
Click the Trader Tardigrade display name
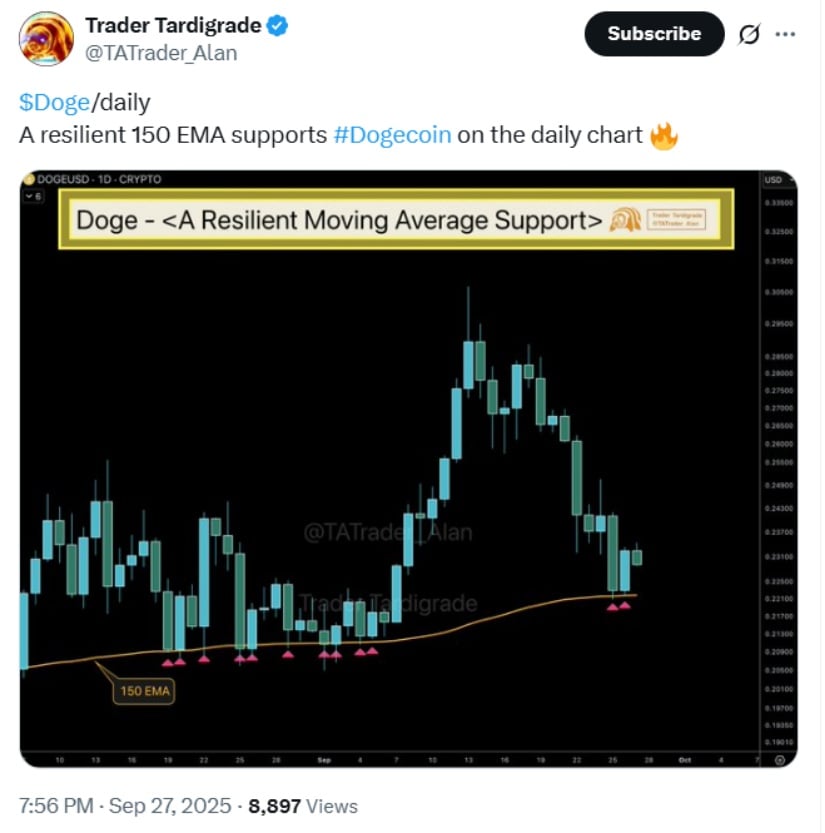click(x=173, y=26)
